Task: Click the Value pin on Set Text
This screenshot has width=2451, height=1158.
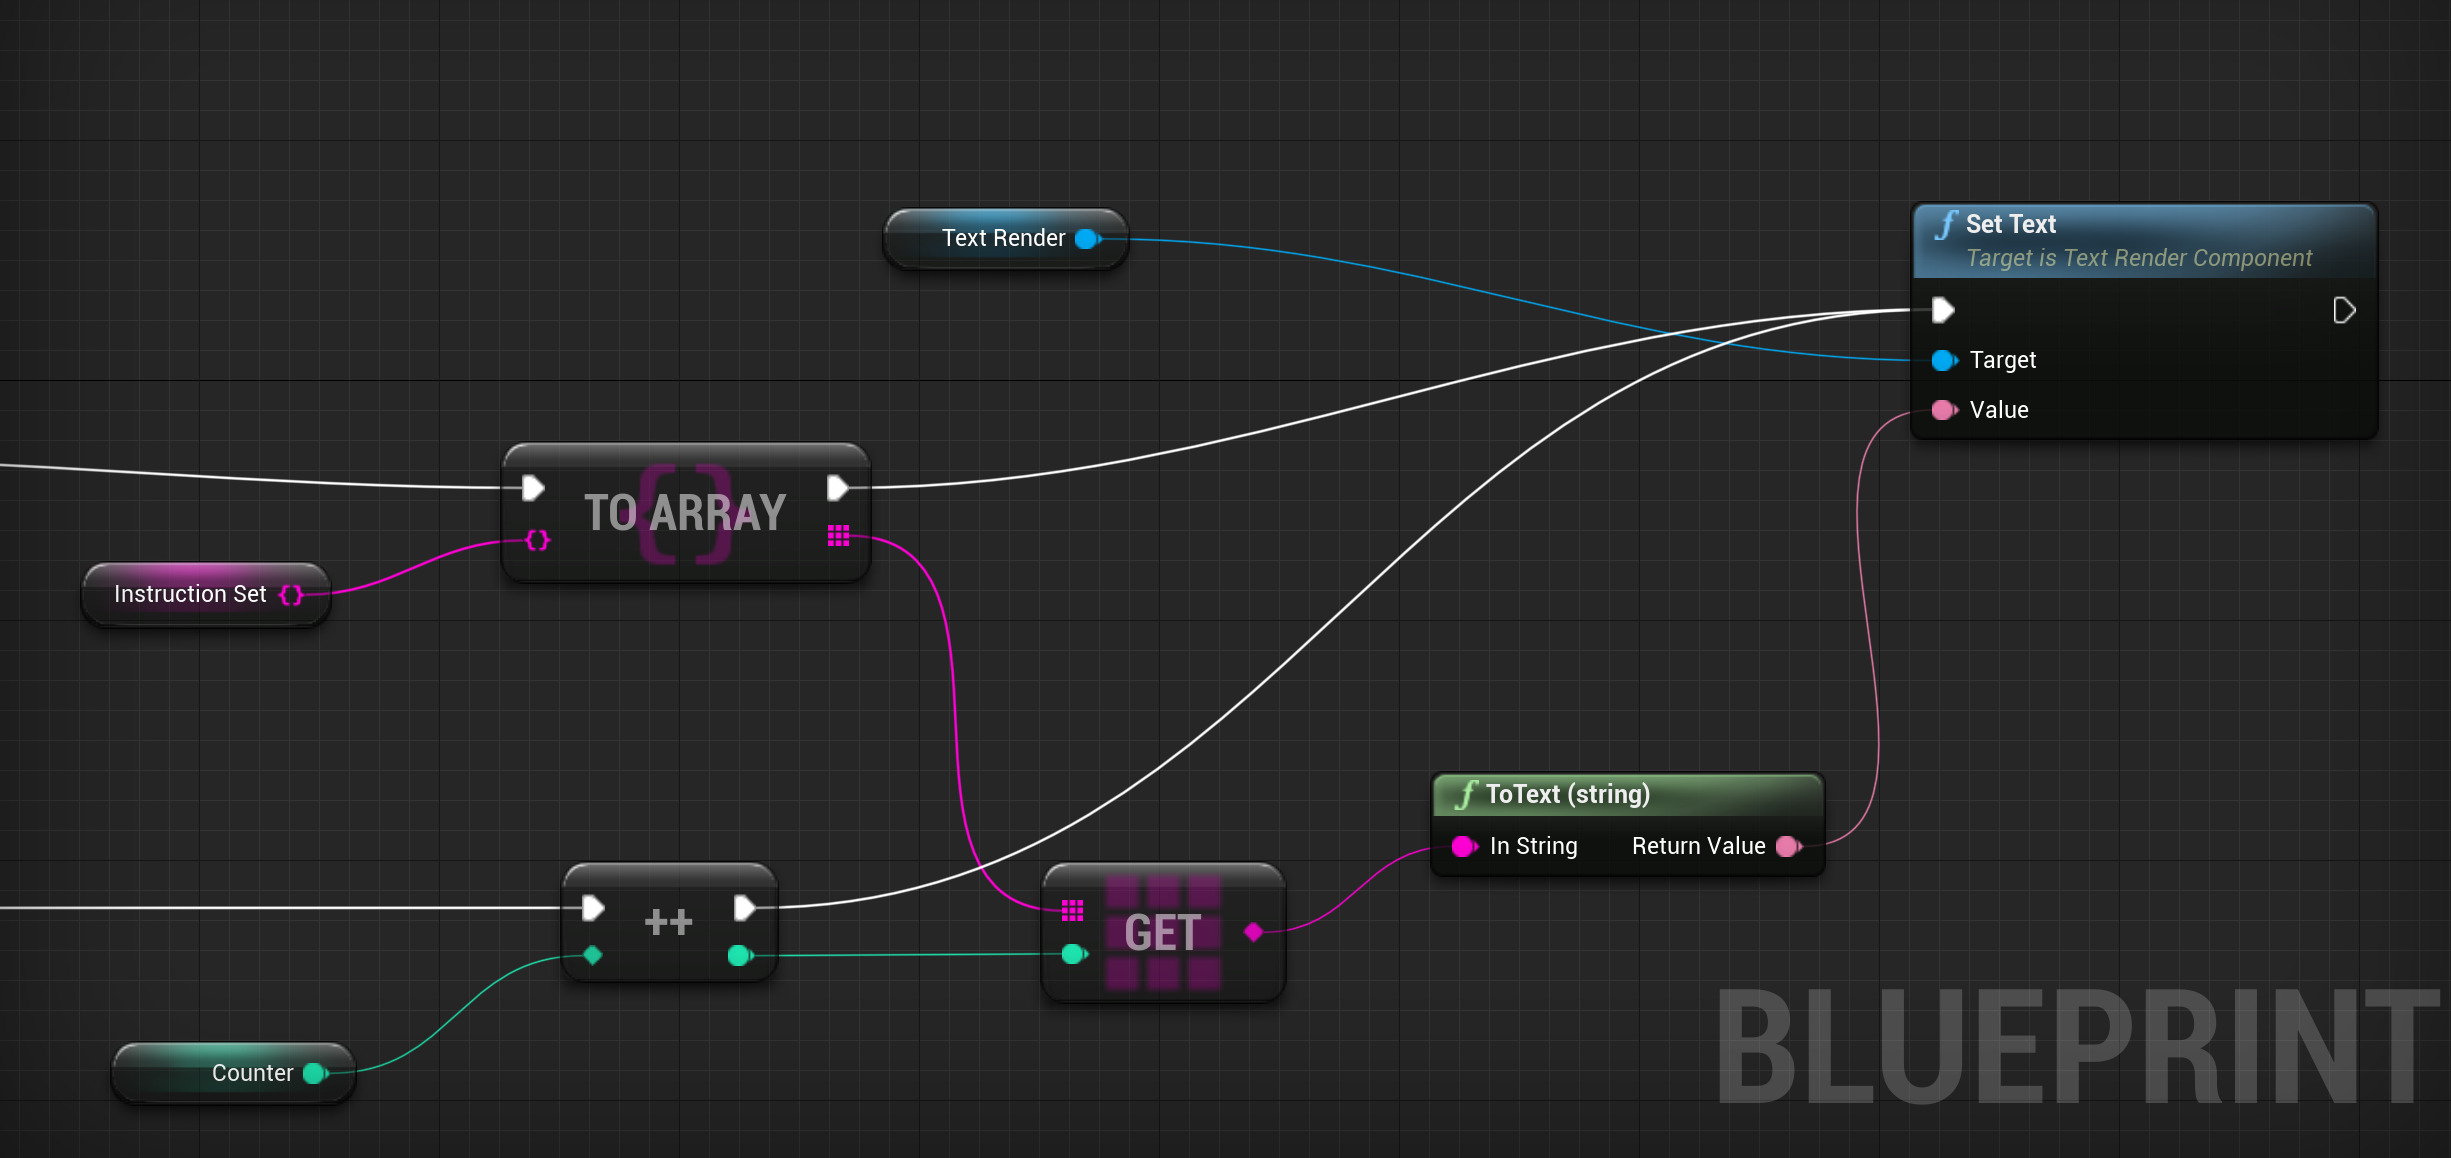Action: tap(1944, 410)
